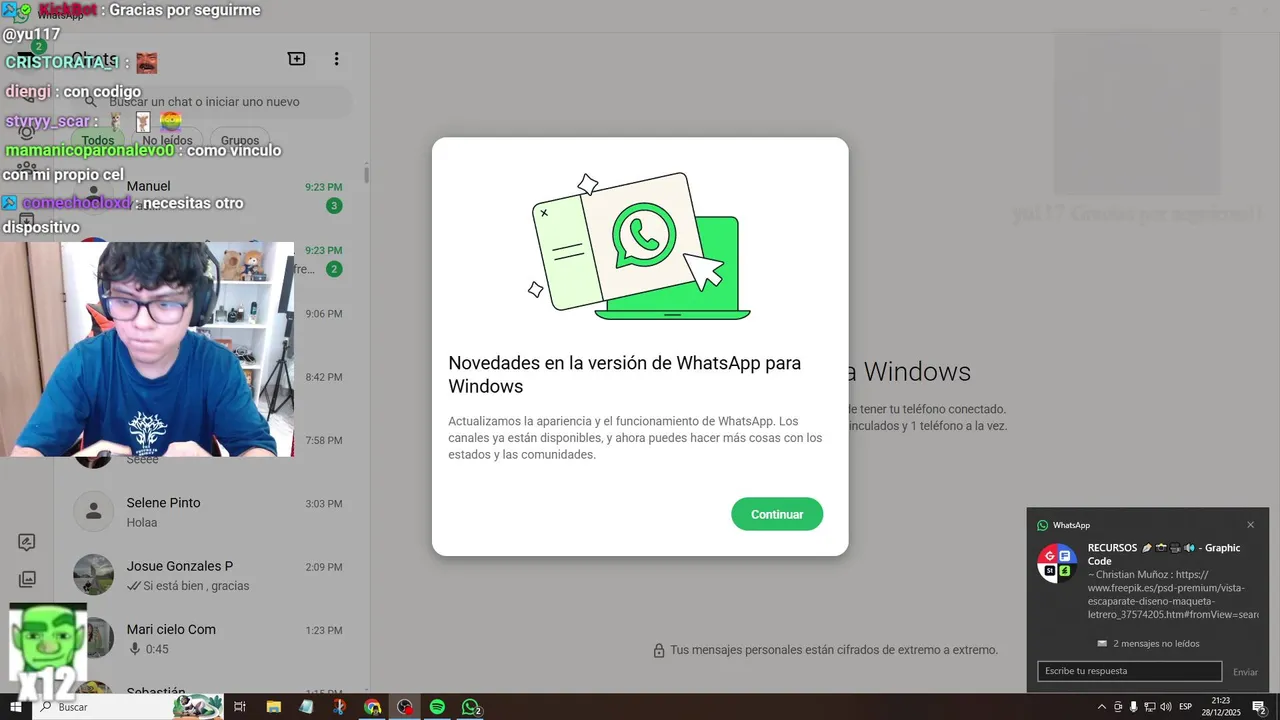This screenshot has height=720, width=1280.
Task: Open Google Chrome from the taskbar
Action: pos(372,707)
